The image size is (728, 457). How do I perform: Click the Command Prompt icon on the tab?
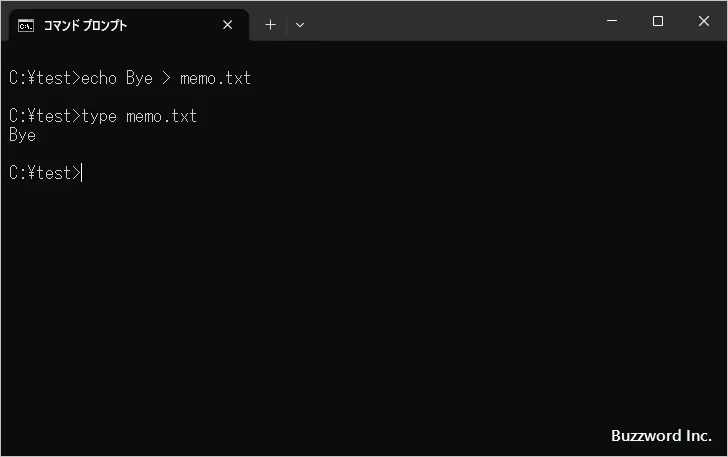point(26,25)
